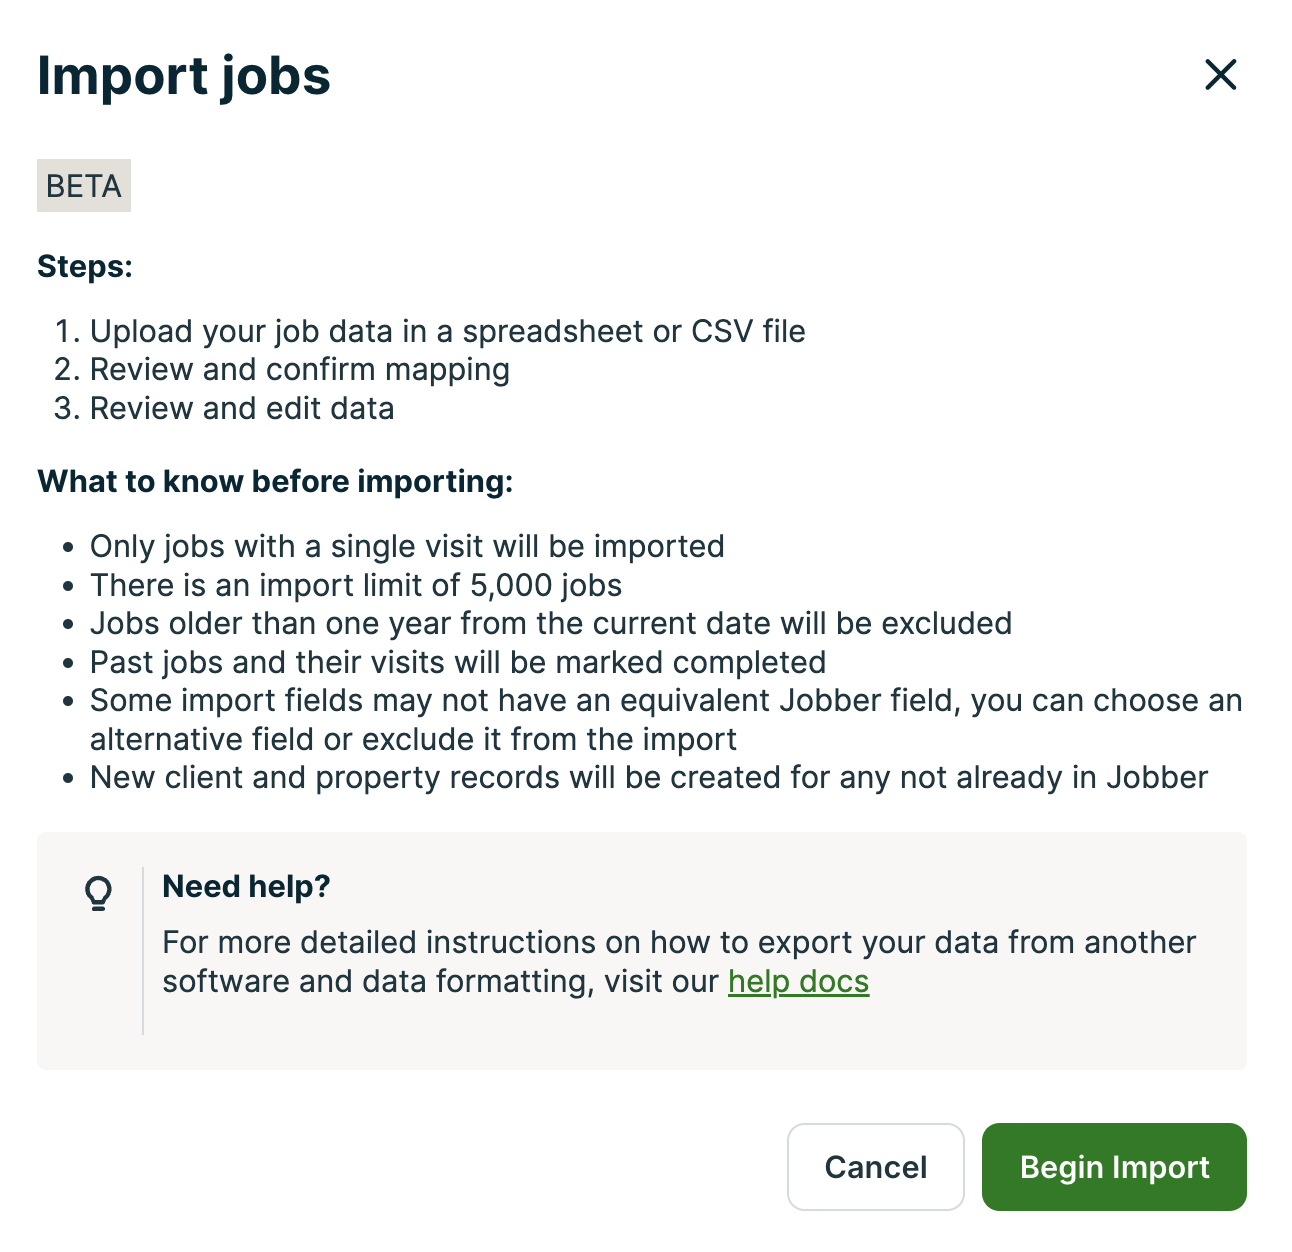
Task: Click the lightbulb icon beside Need help
Action: click(x=98, y=893)
